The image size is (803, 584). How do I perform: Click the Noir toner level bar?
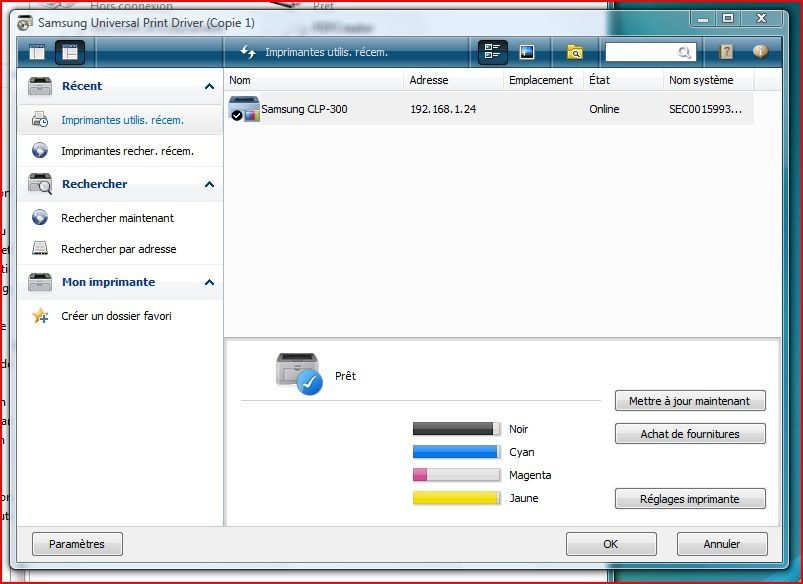click(x=456, y=429)
